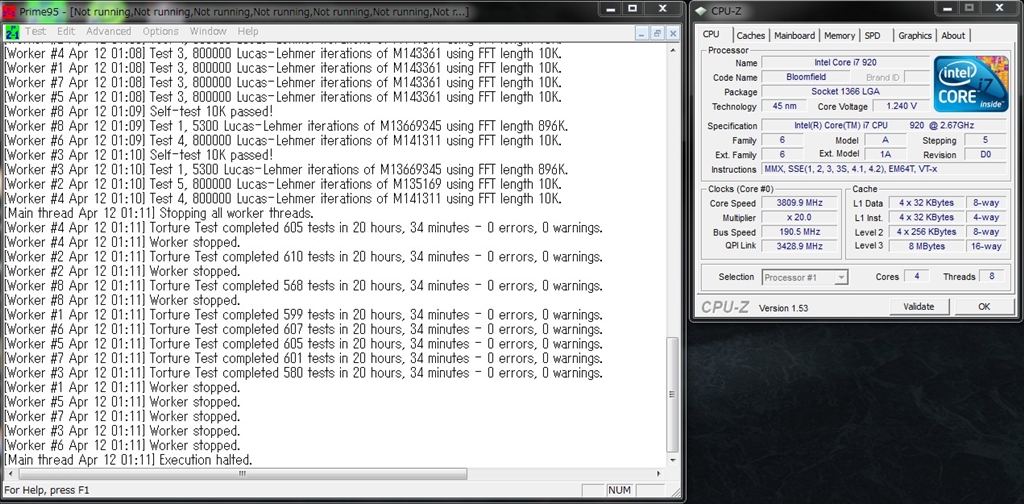
Task: Select the SPD tab
Action: tap(873, 36)
